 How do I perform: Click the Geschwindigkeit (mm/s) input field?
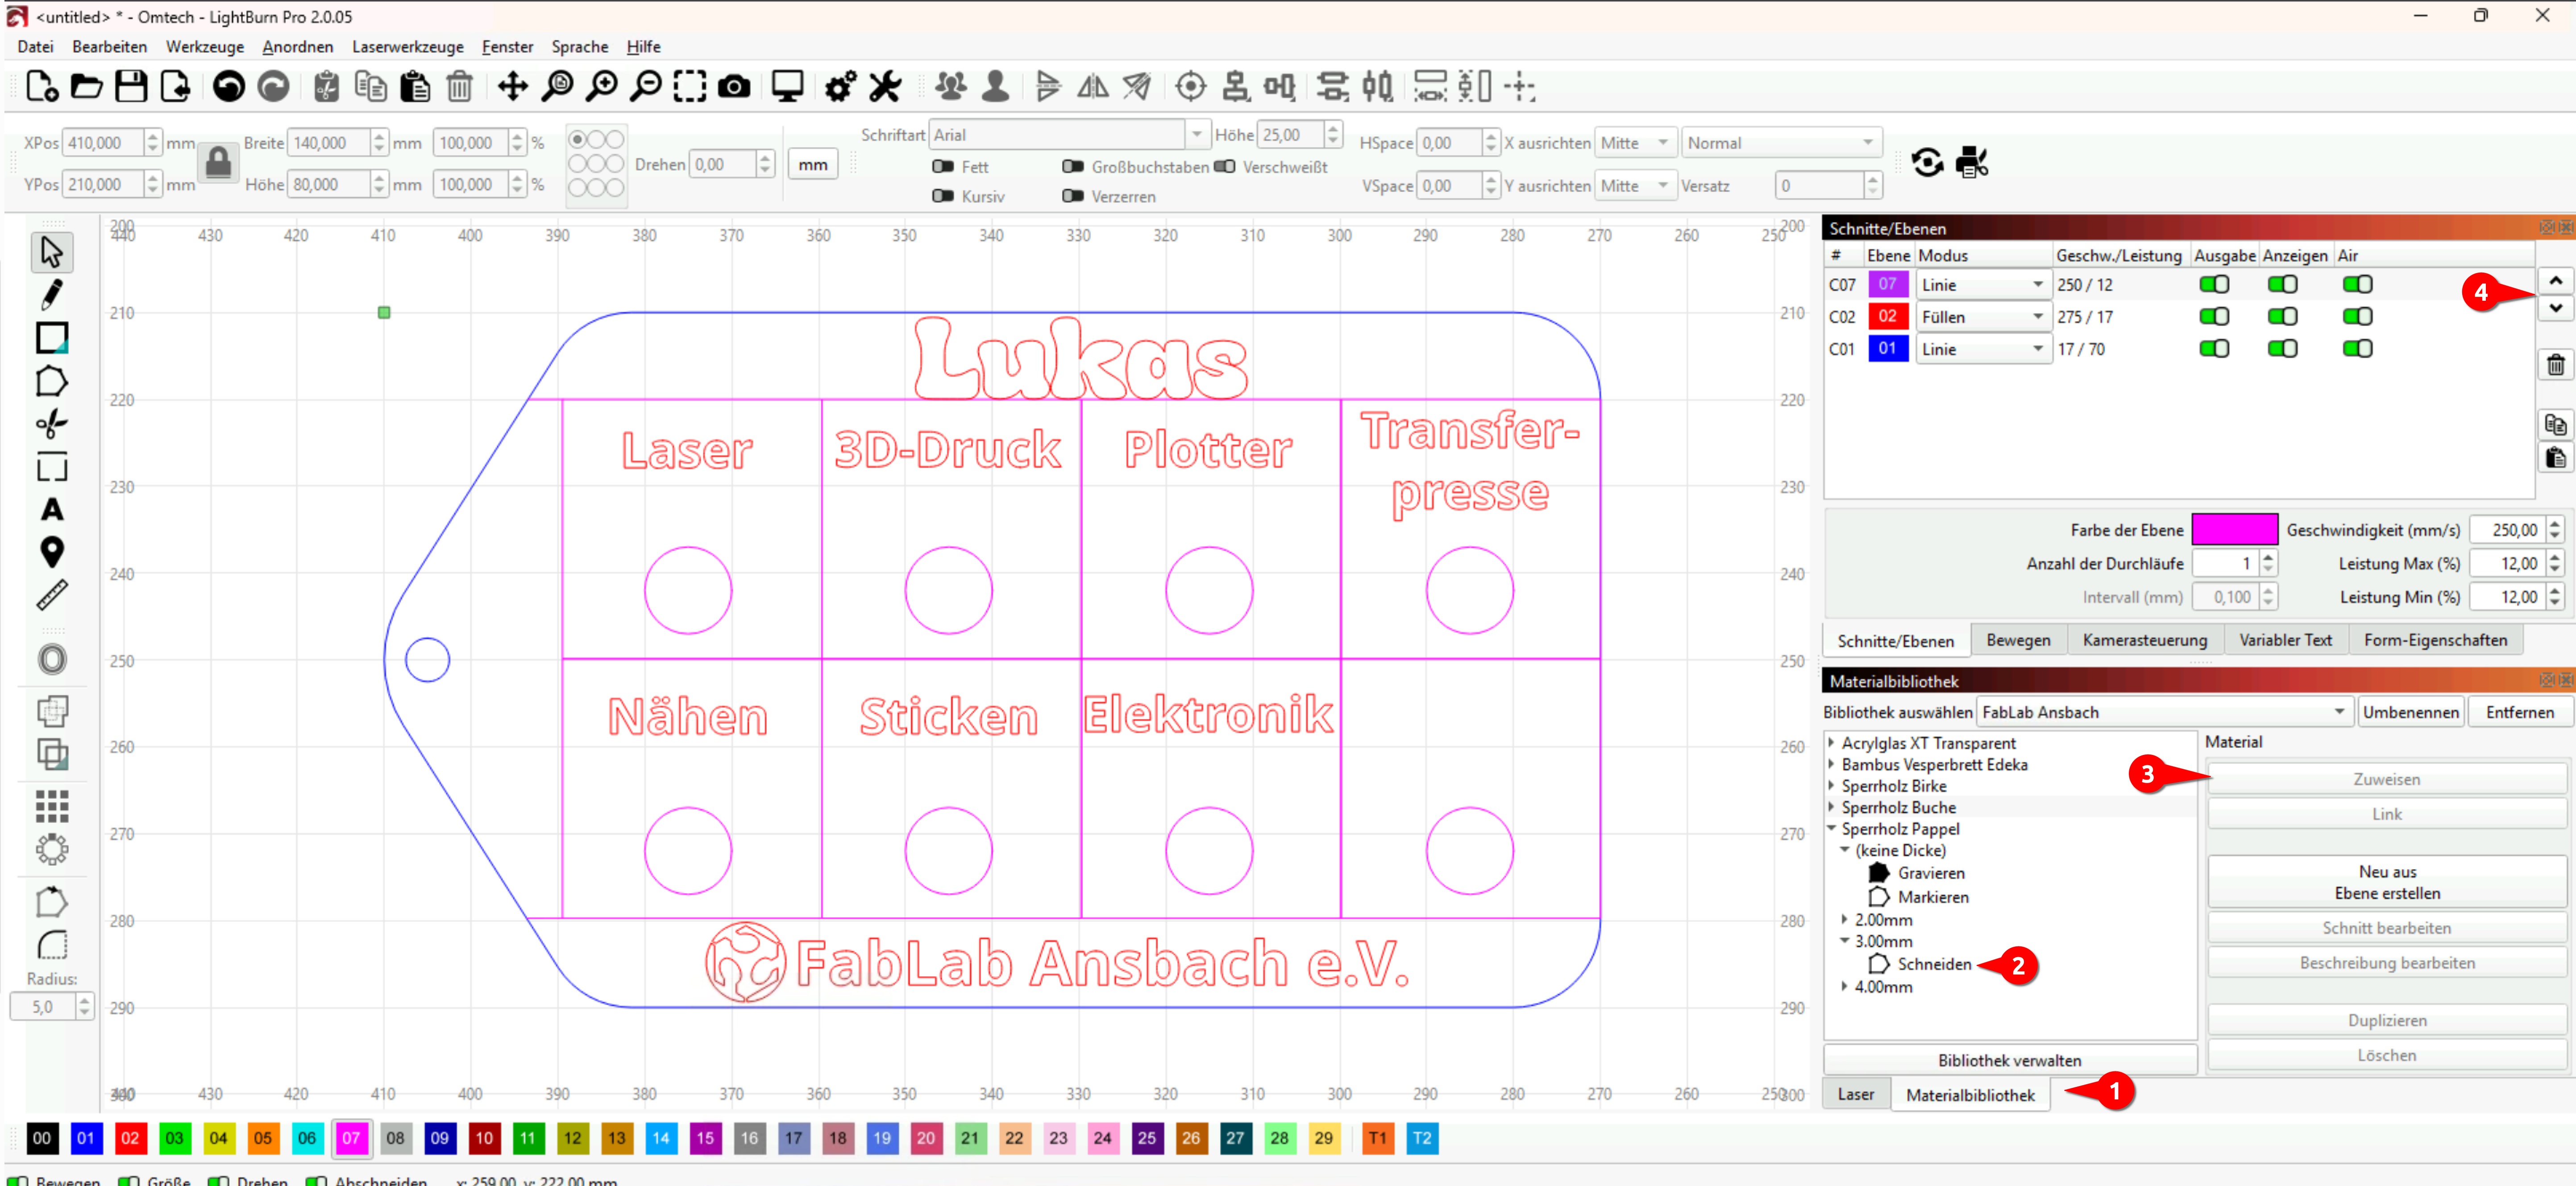(x=2507, y=530)
